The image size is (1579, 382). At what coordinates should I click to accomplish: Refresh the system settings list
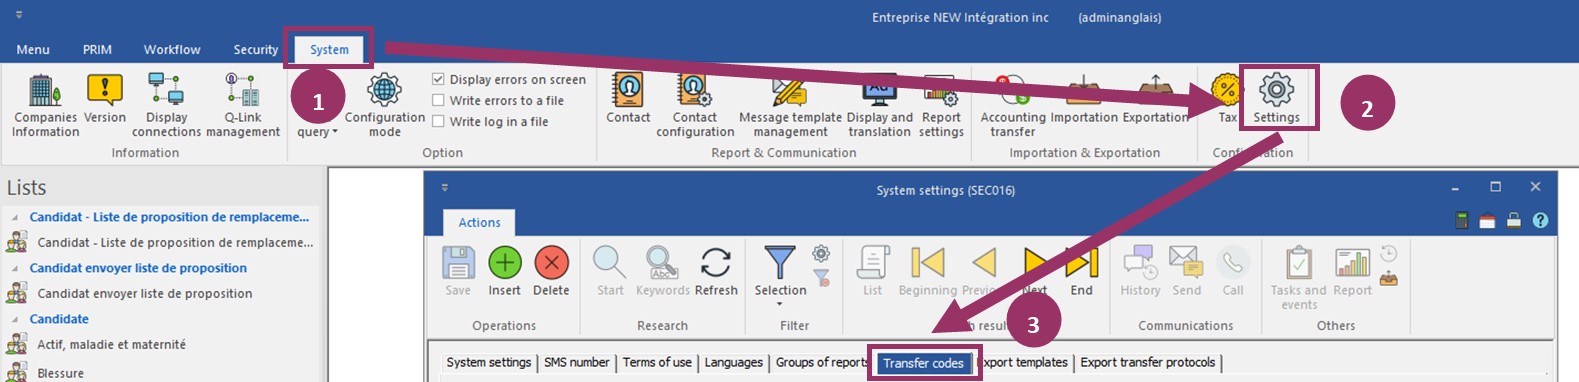pyautogui.click(x=716, y=271)
